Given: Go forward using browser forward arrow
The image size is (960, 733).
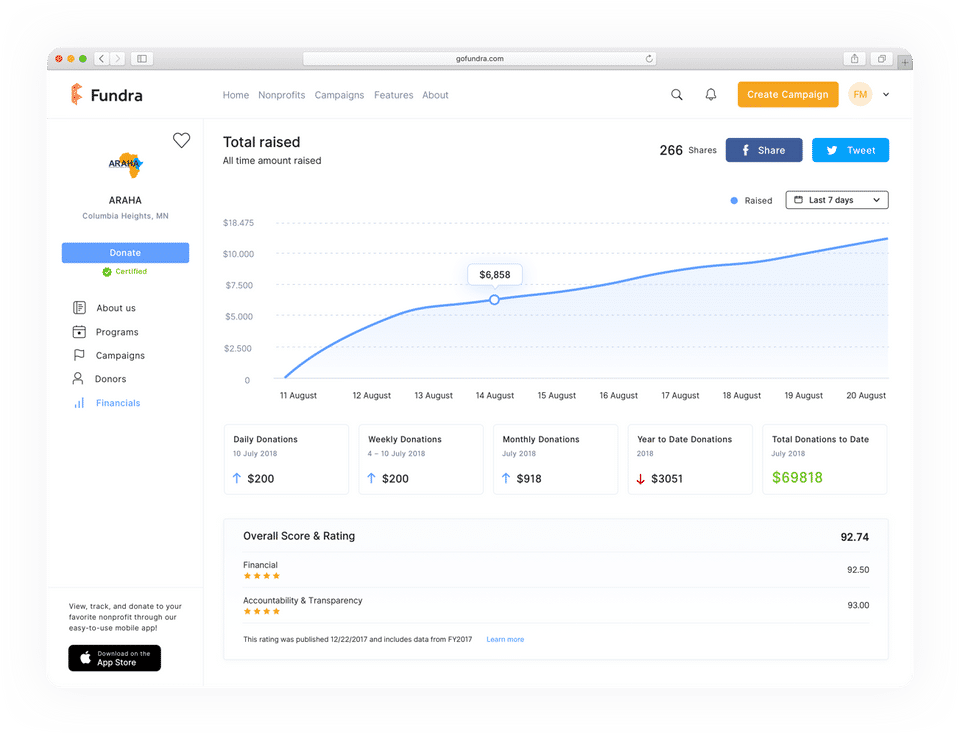Looking at the screenshot, I should [x=118, y=59].
